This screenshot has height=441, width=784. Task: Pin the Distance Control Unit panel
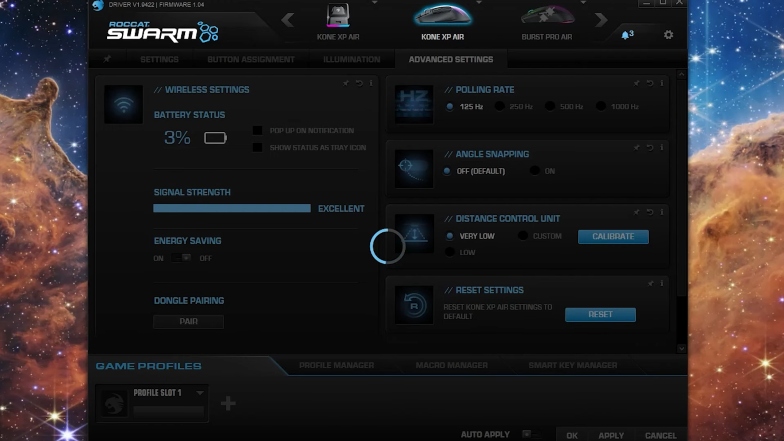636,212
